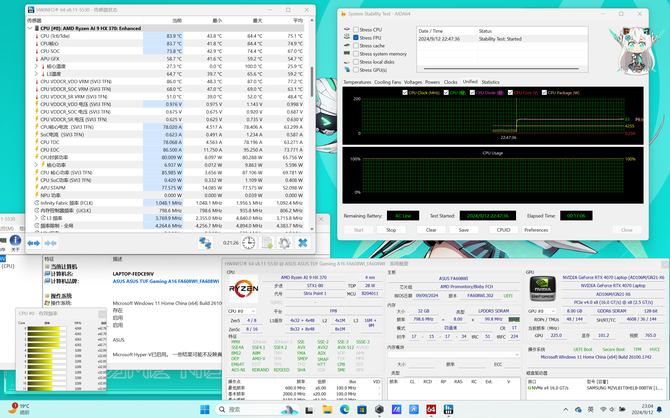Image resolution: width=670 pixels, height=418 pixels.
Task: Click the HWiNFO icon in the taskbar
Action: tap(448, 409)
